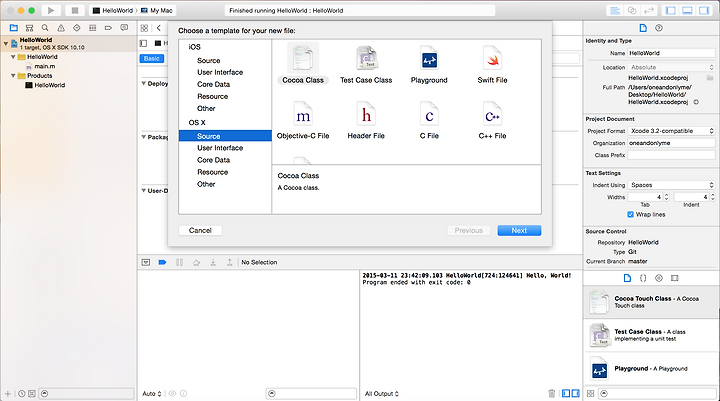The width and height of the screenshot is (720, 401).
Task: Open the File Template library
Action: [x=627, y=278]
